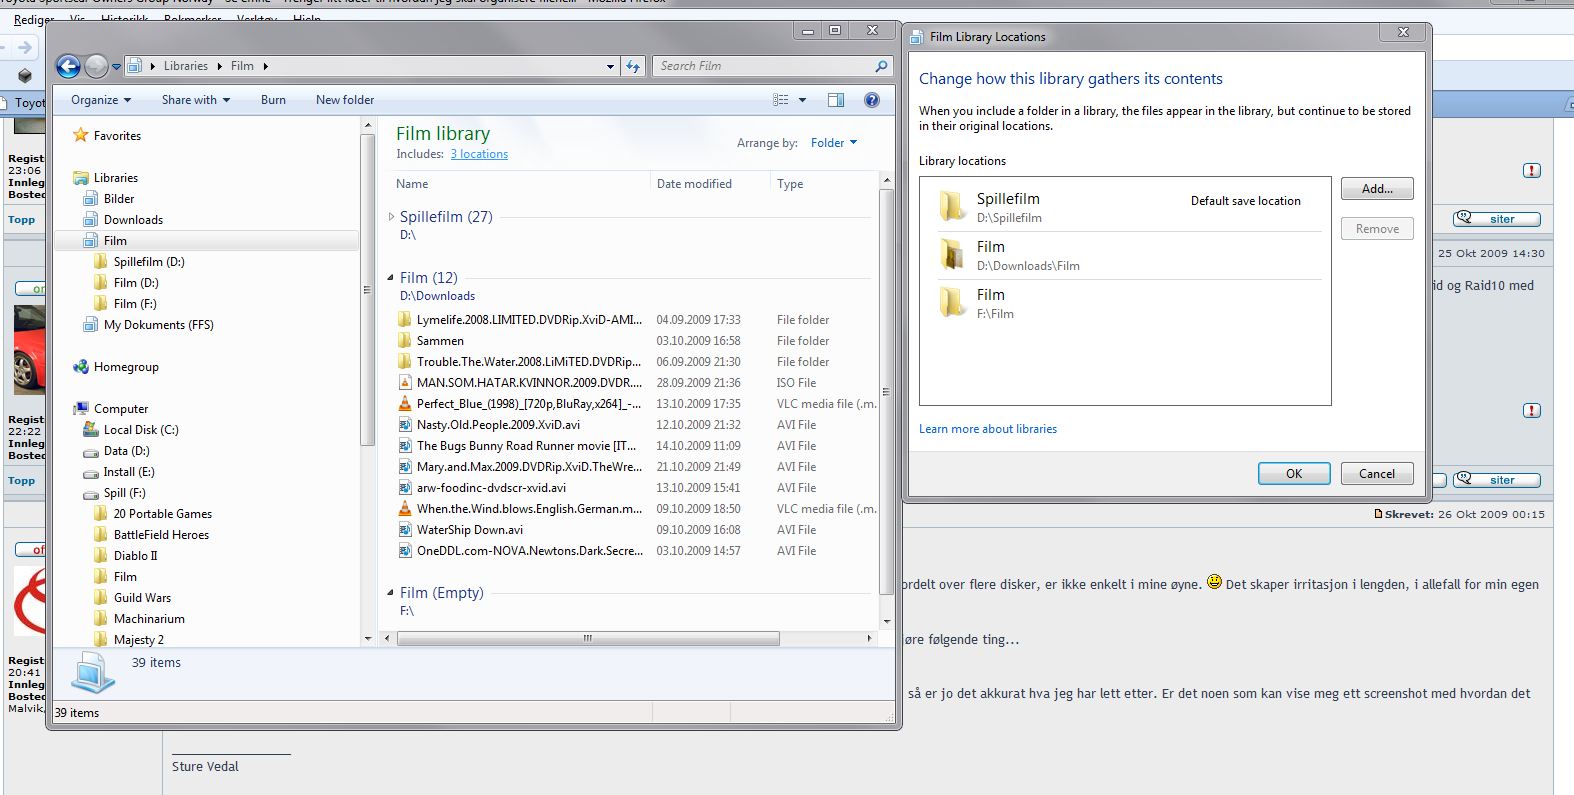
Task: Click in the Search Film field
Action: tap(760, 66)
